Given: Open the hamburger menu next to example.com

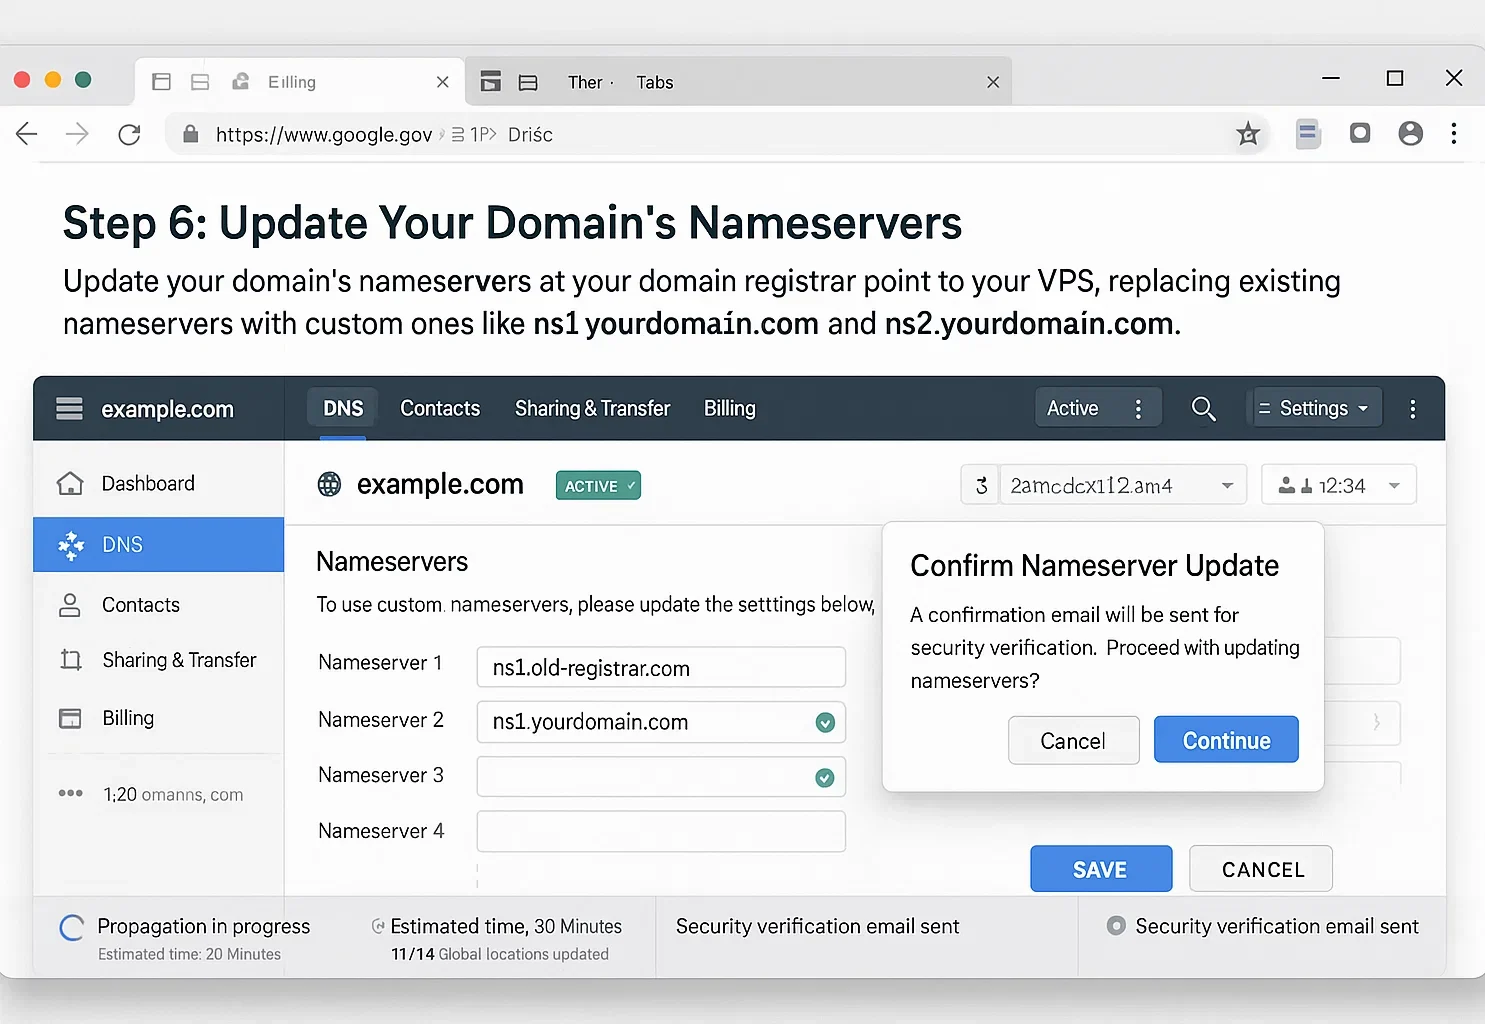Looking at the screenshot, I should (x=68, y=408).
